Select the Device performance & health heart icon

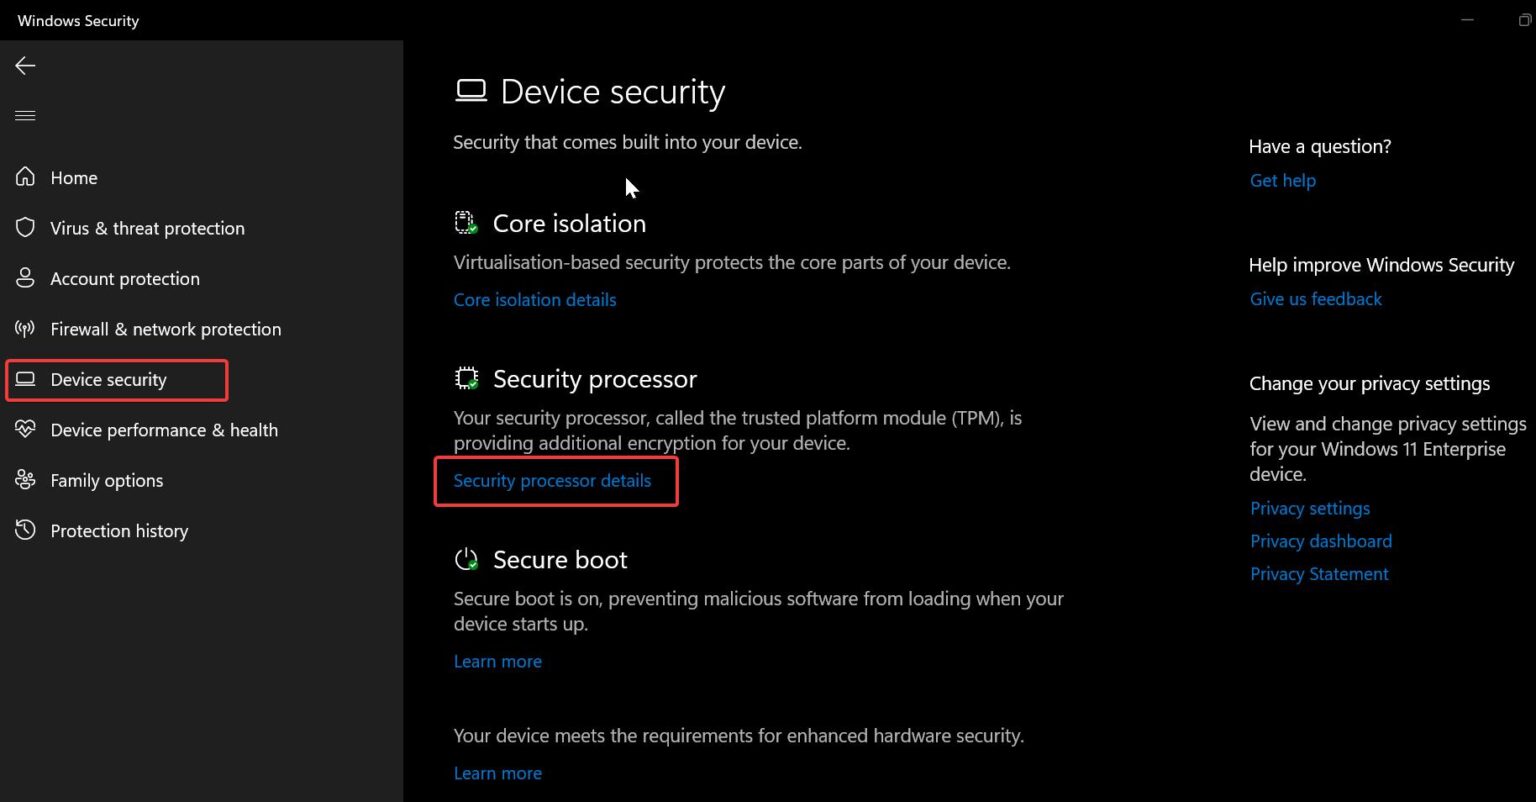25,430
